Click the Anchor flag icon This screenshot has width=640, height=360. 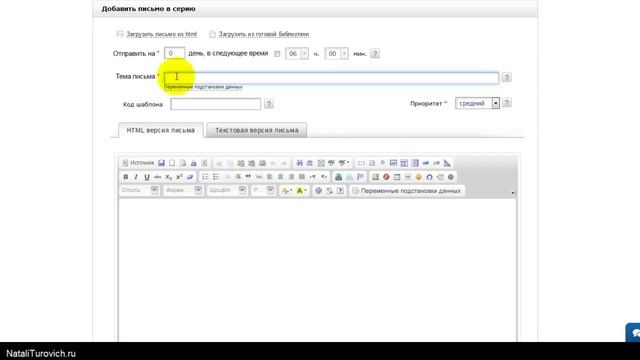point(360,177)
